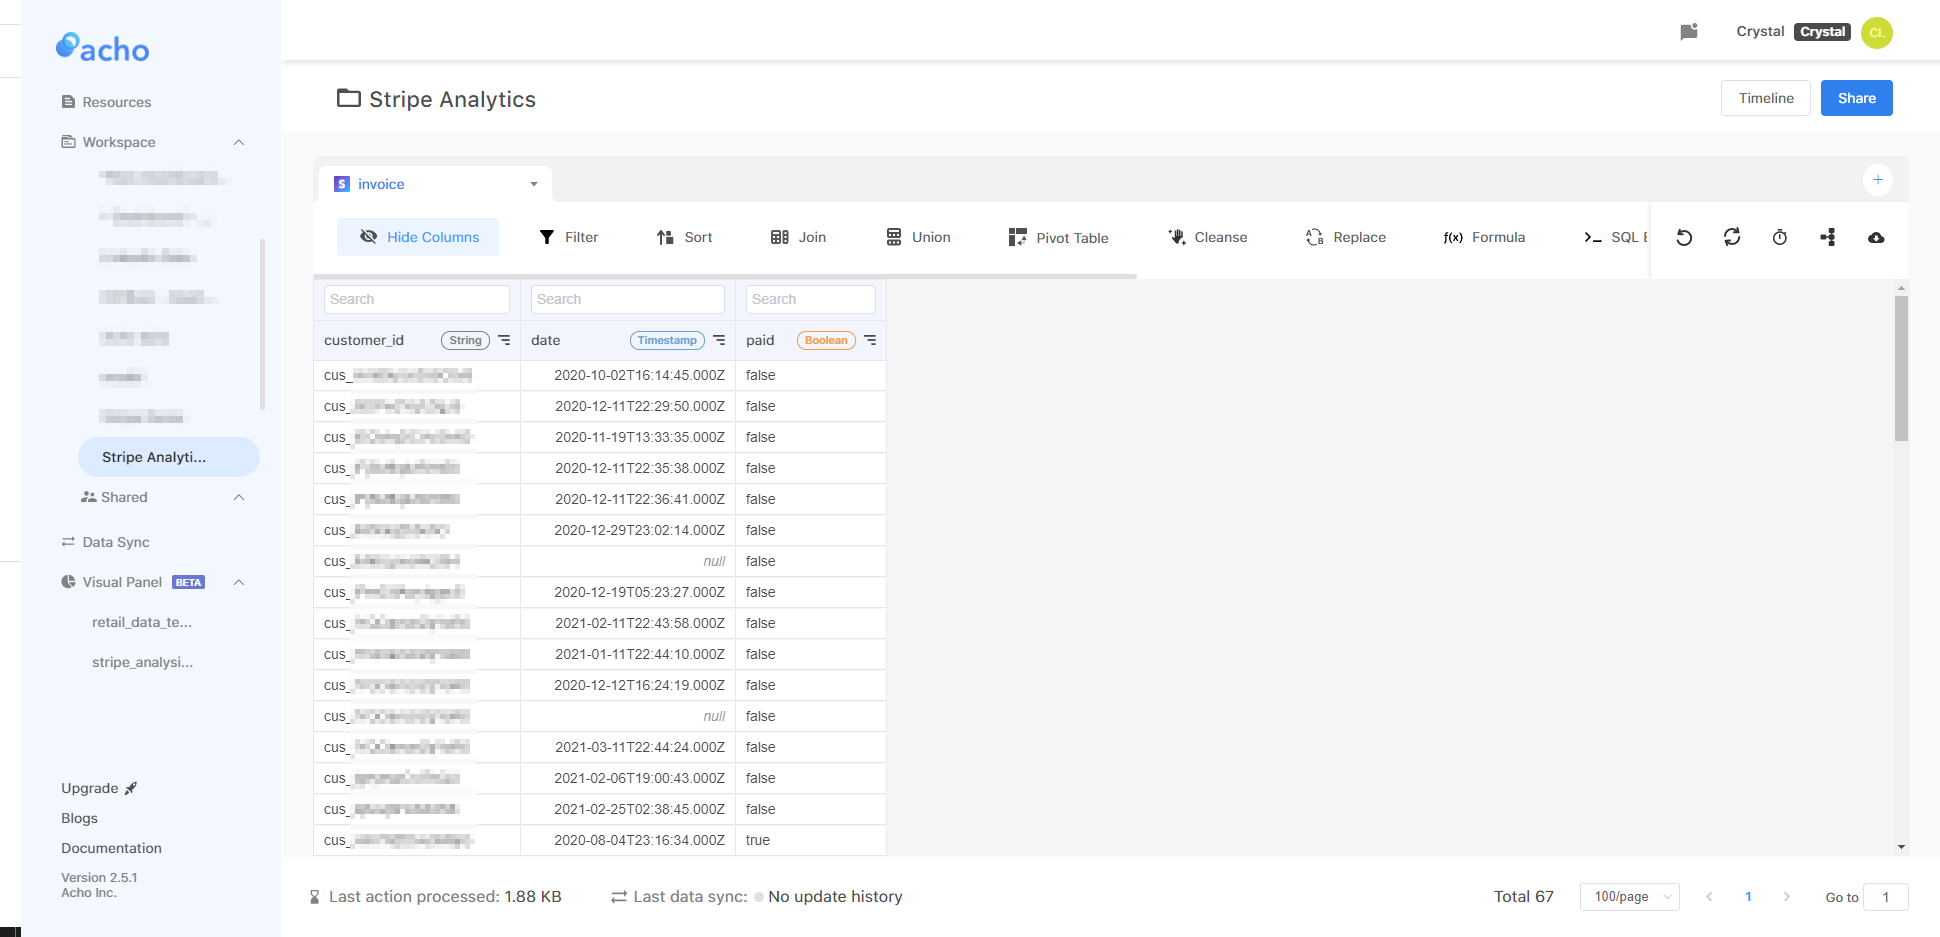
Task: Undo the last table action
Action: (1685, 237)
